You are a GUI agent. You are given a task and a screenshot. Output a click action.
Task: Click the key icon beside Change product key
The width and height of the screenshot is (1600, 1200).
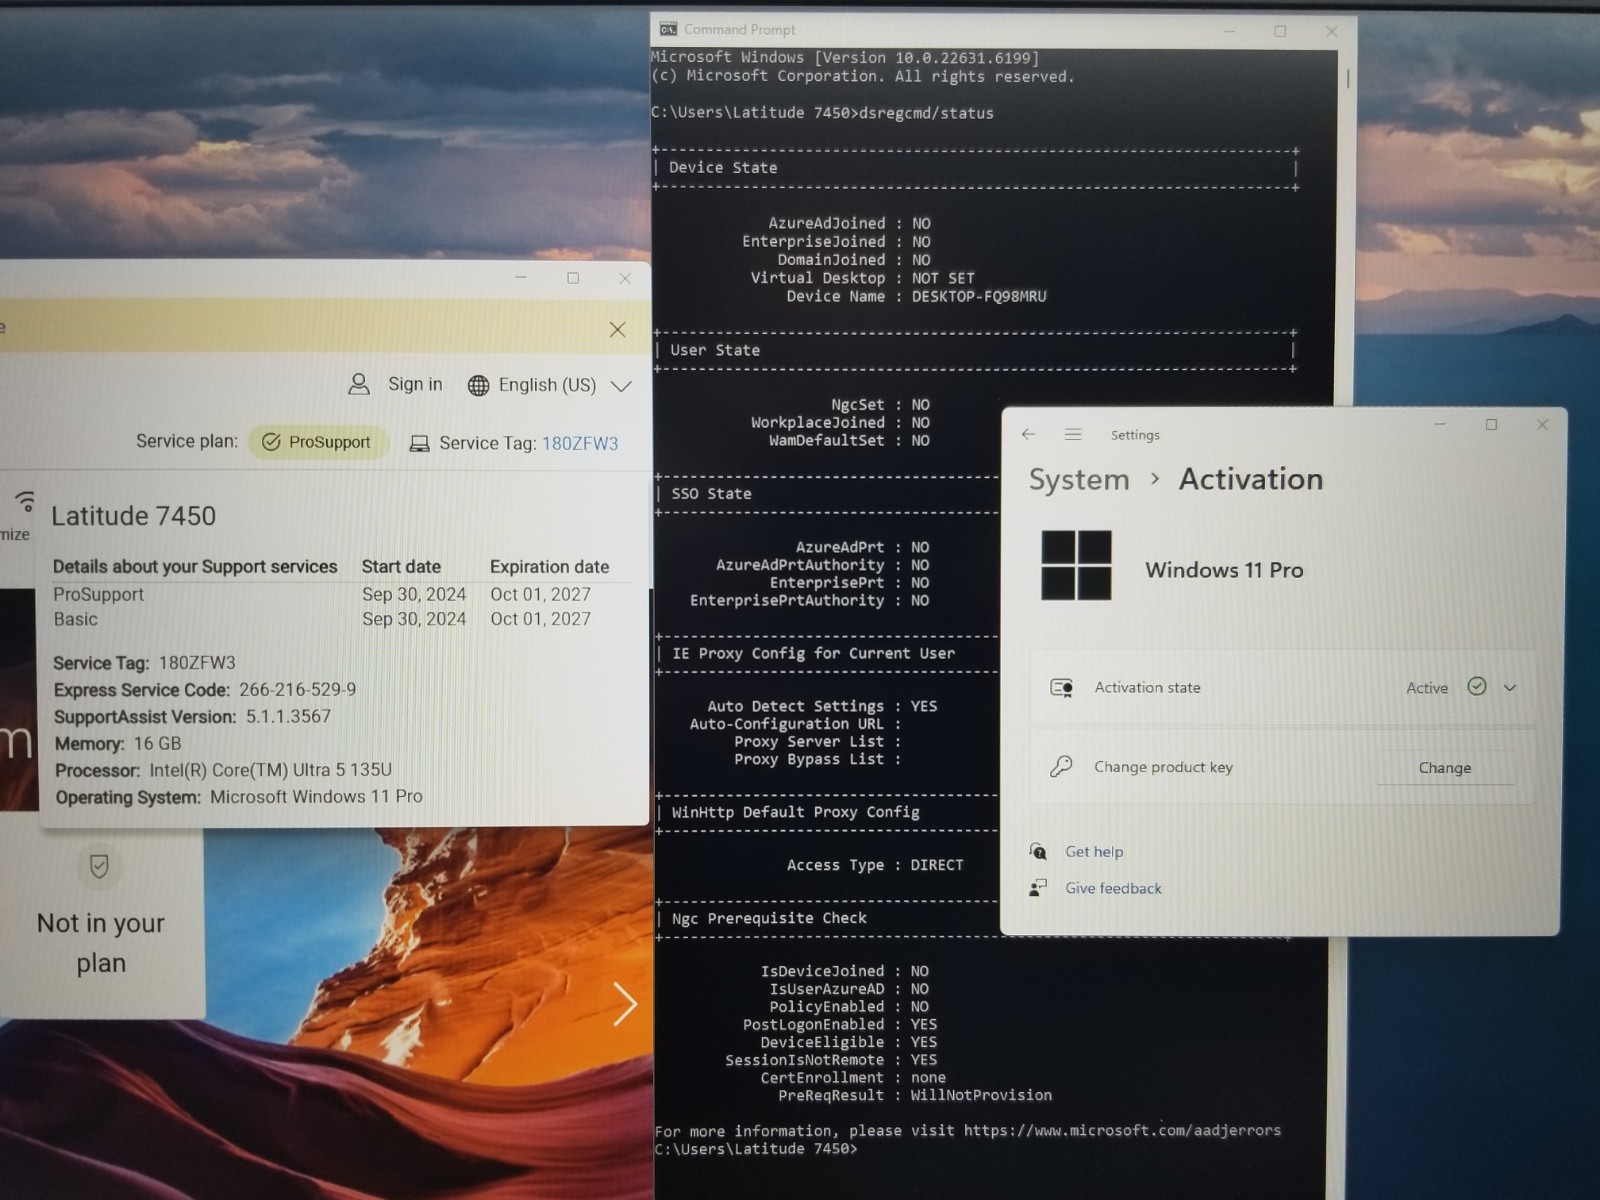(x=1061, y=766)
